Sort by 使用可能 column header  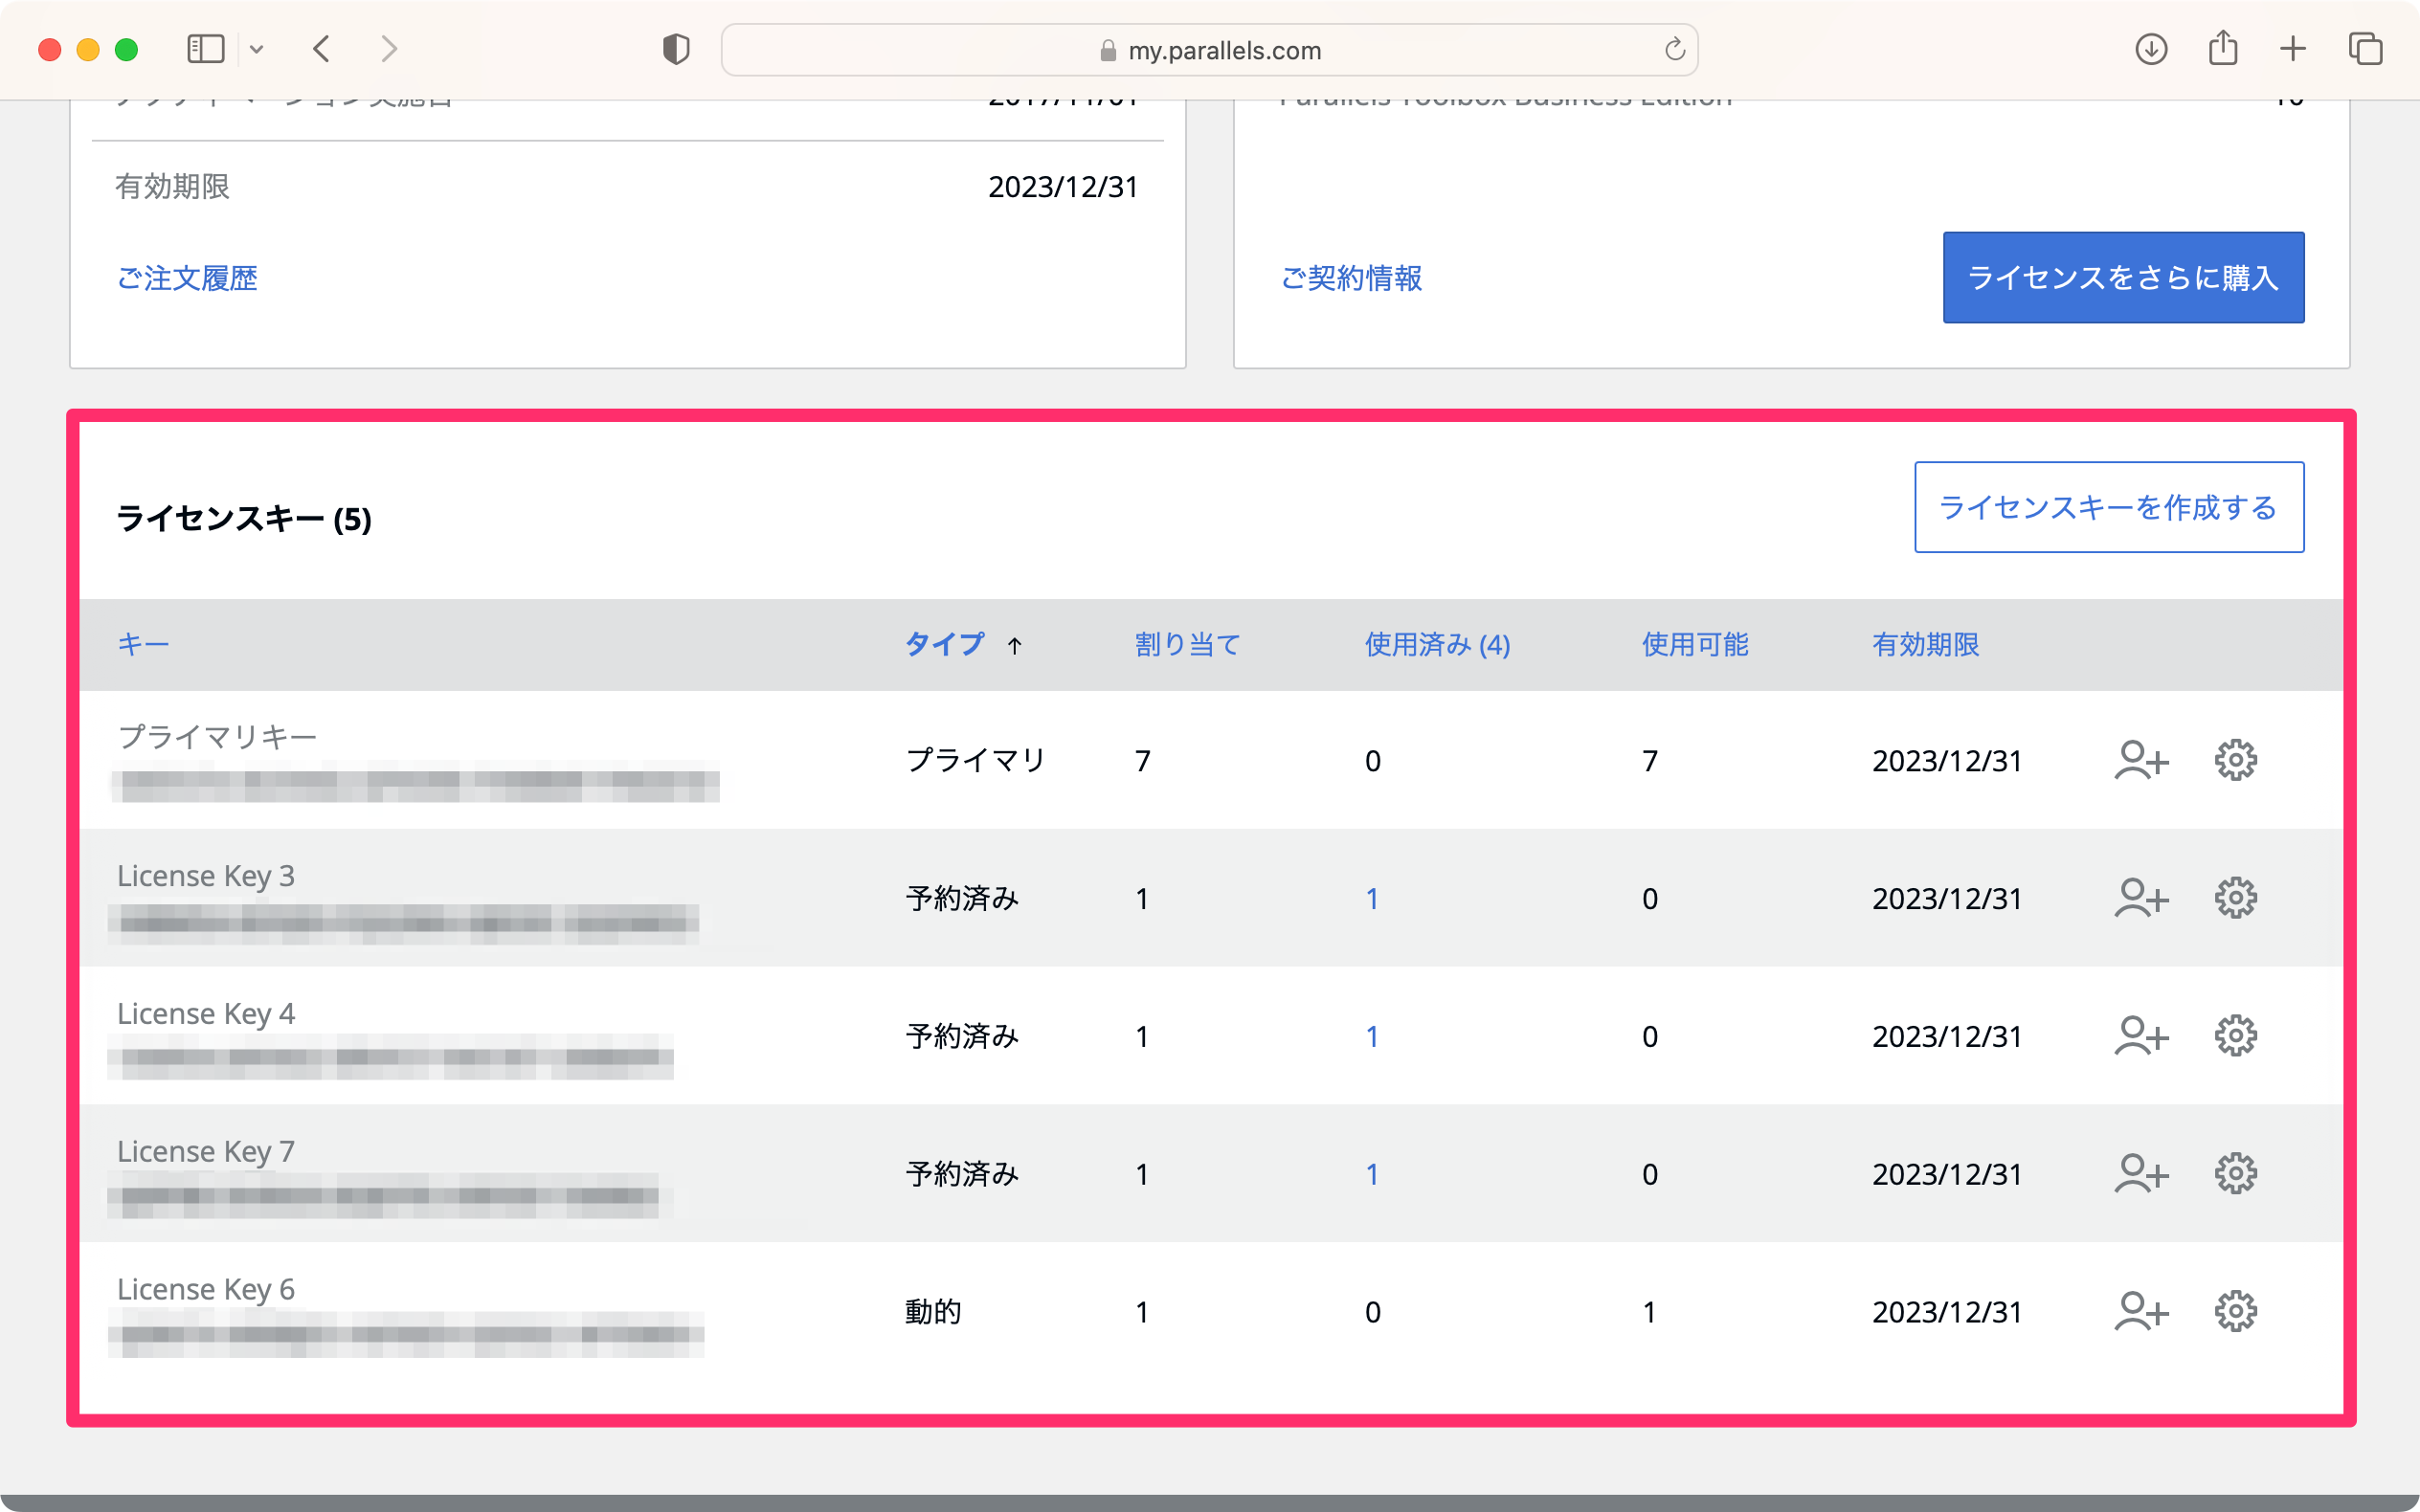coord(1695,644)
